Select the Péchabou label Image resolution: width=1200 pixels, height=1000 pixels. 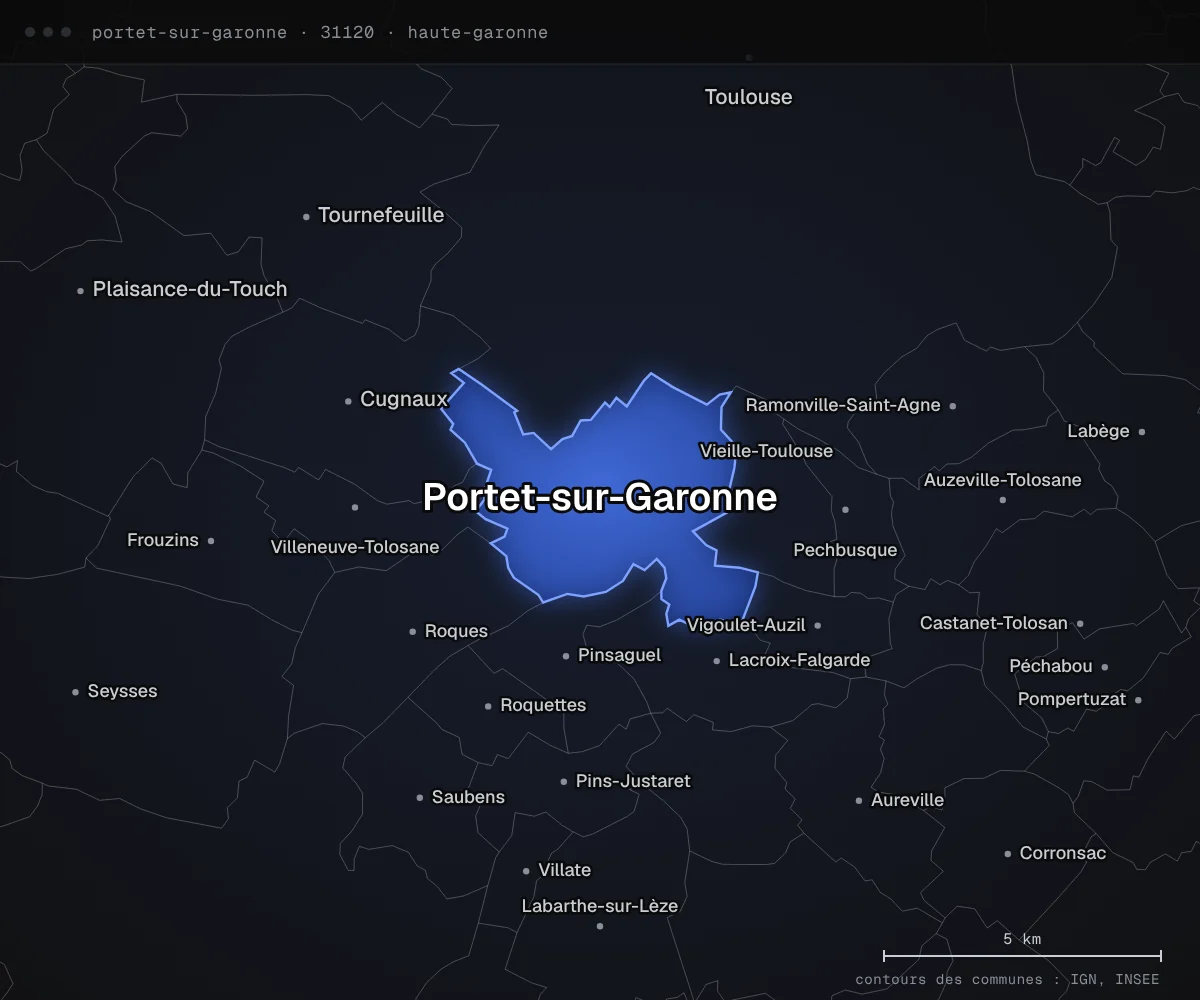tap(1051, 666)
